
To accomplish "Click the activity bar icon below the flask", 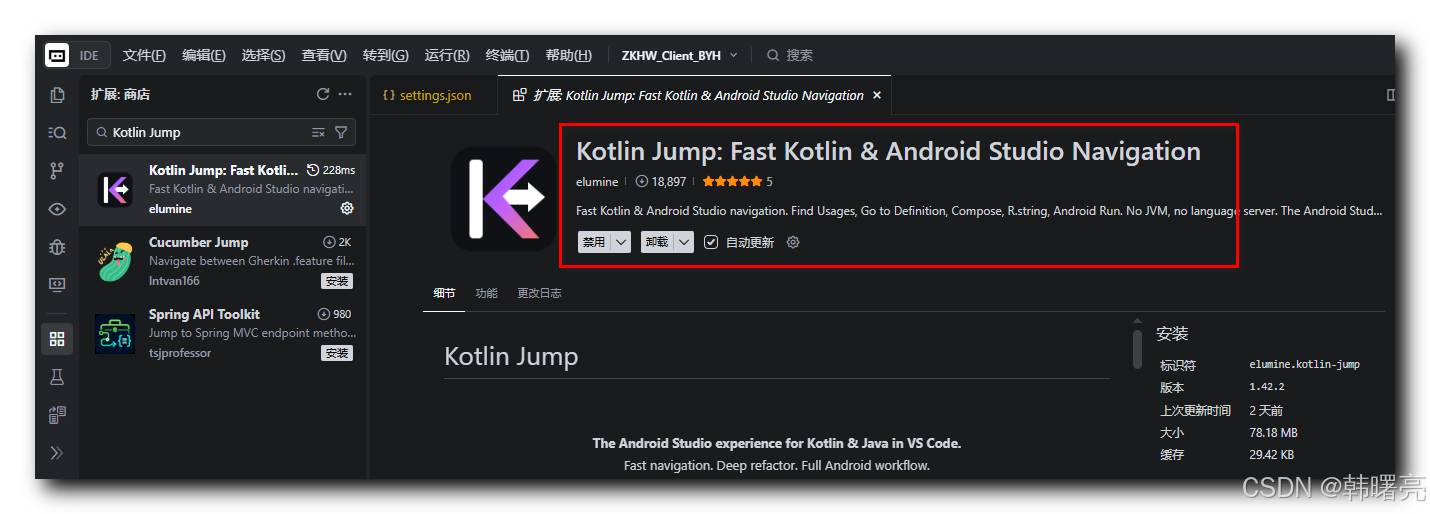I will tap(57, 415).
